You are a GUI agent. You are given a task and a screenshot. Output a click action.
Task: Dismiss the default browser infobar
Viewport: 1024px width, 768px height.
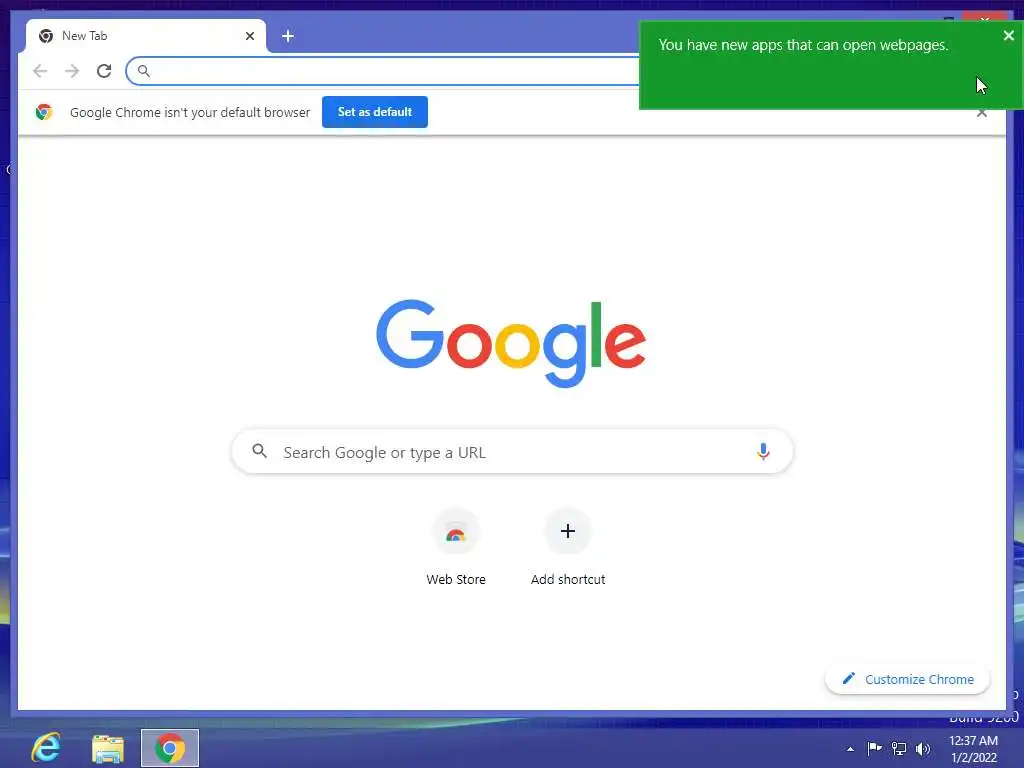point(982,113)
